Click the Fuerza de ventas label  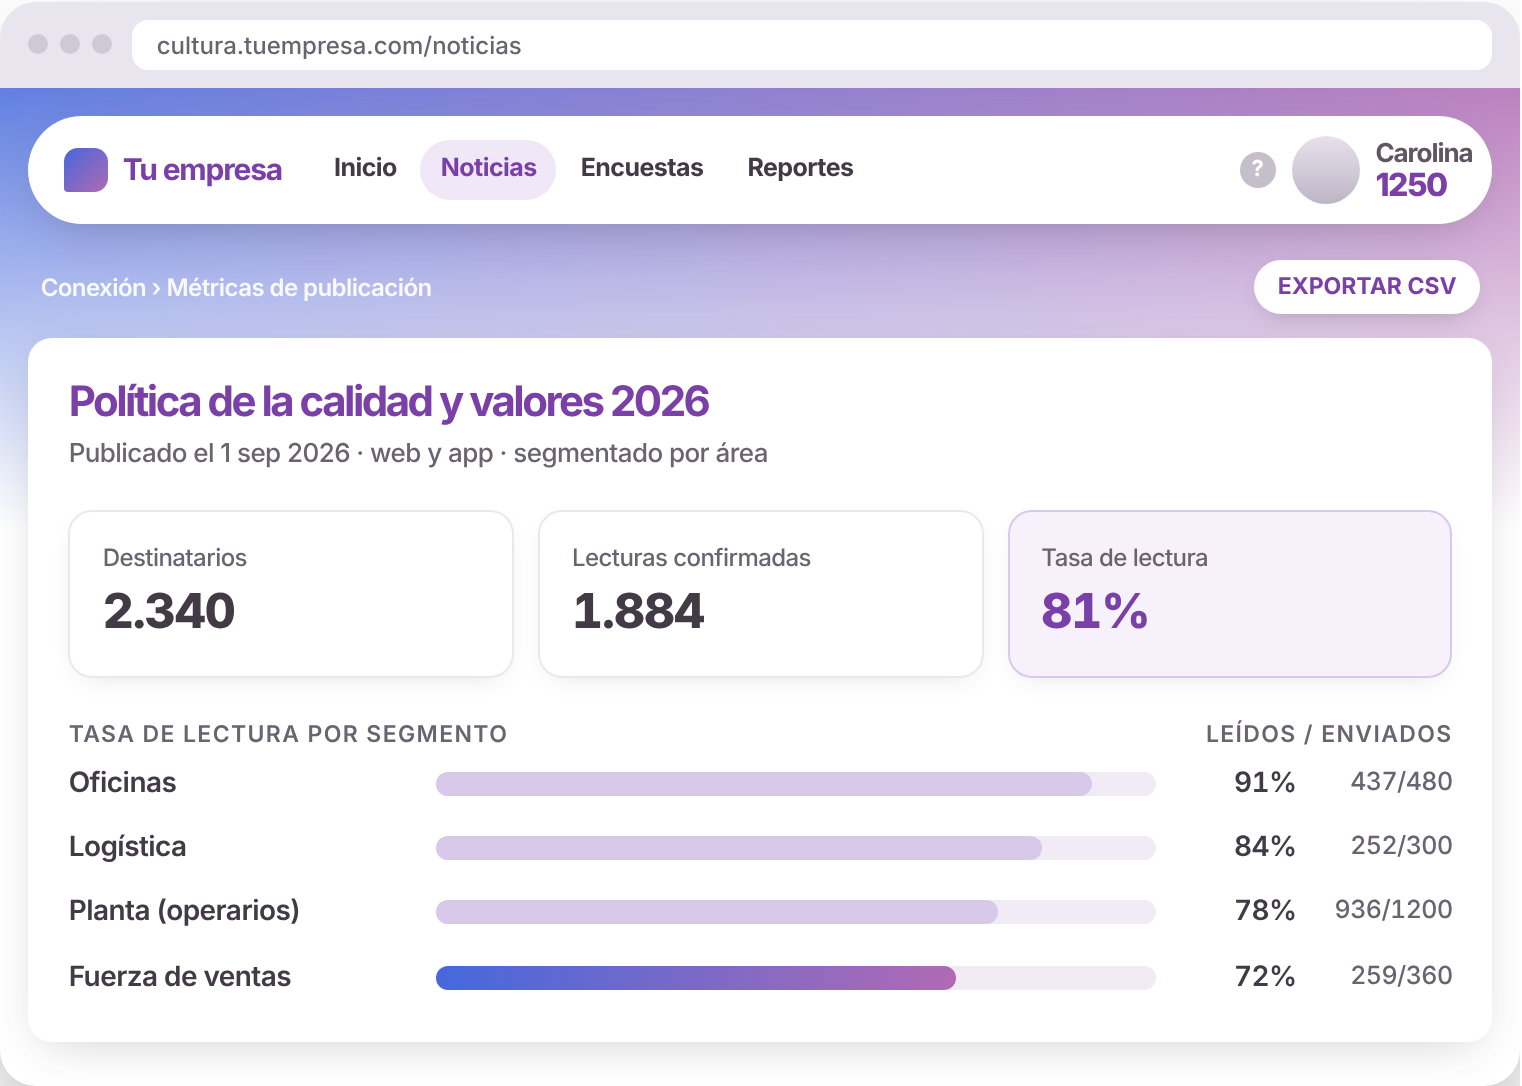coord(180,976)
